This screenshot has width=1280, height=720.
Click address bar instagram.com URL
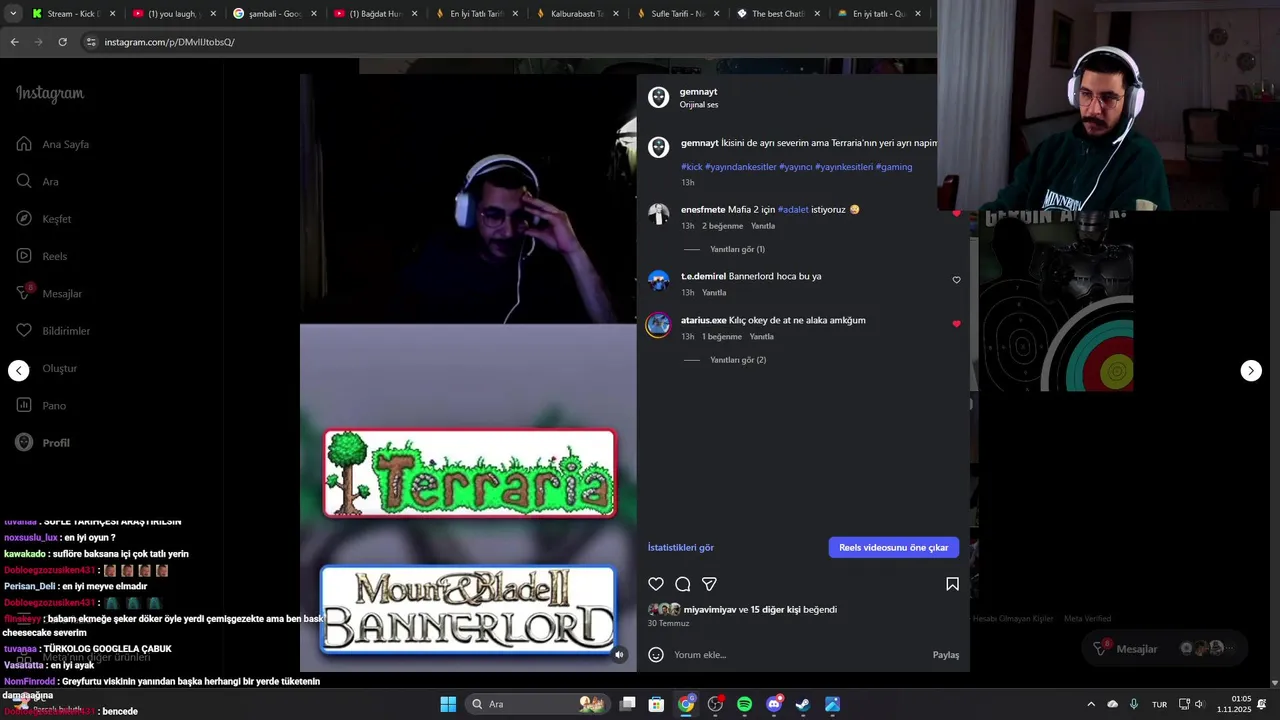(x=170, y=42)
